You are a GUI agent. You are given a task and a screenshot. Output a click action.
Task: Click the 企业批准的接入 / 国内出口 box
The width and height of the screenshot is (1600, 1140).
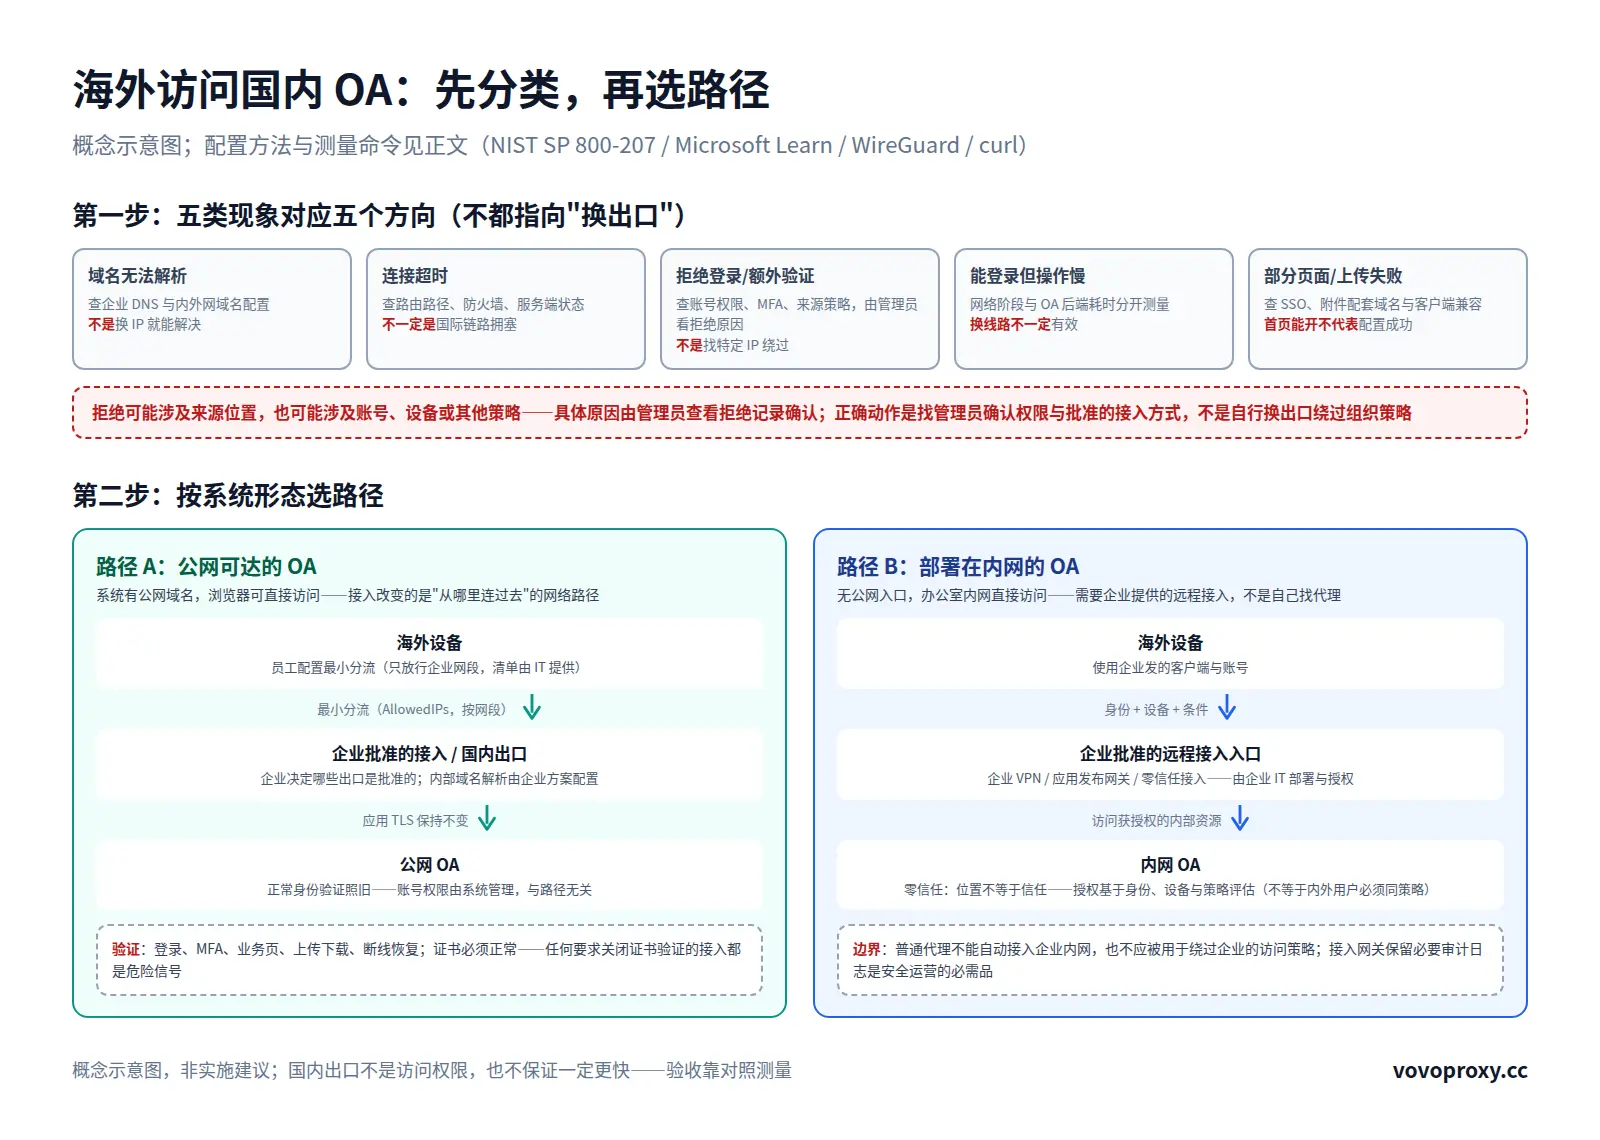pos(429,764)
